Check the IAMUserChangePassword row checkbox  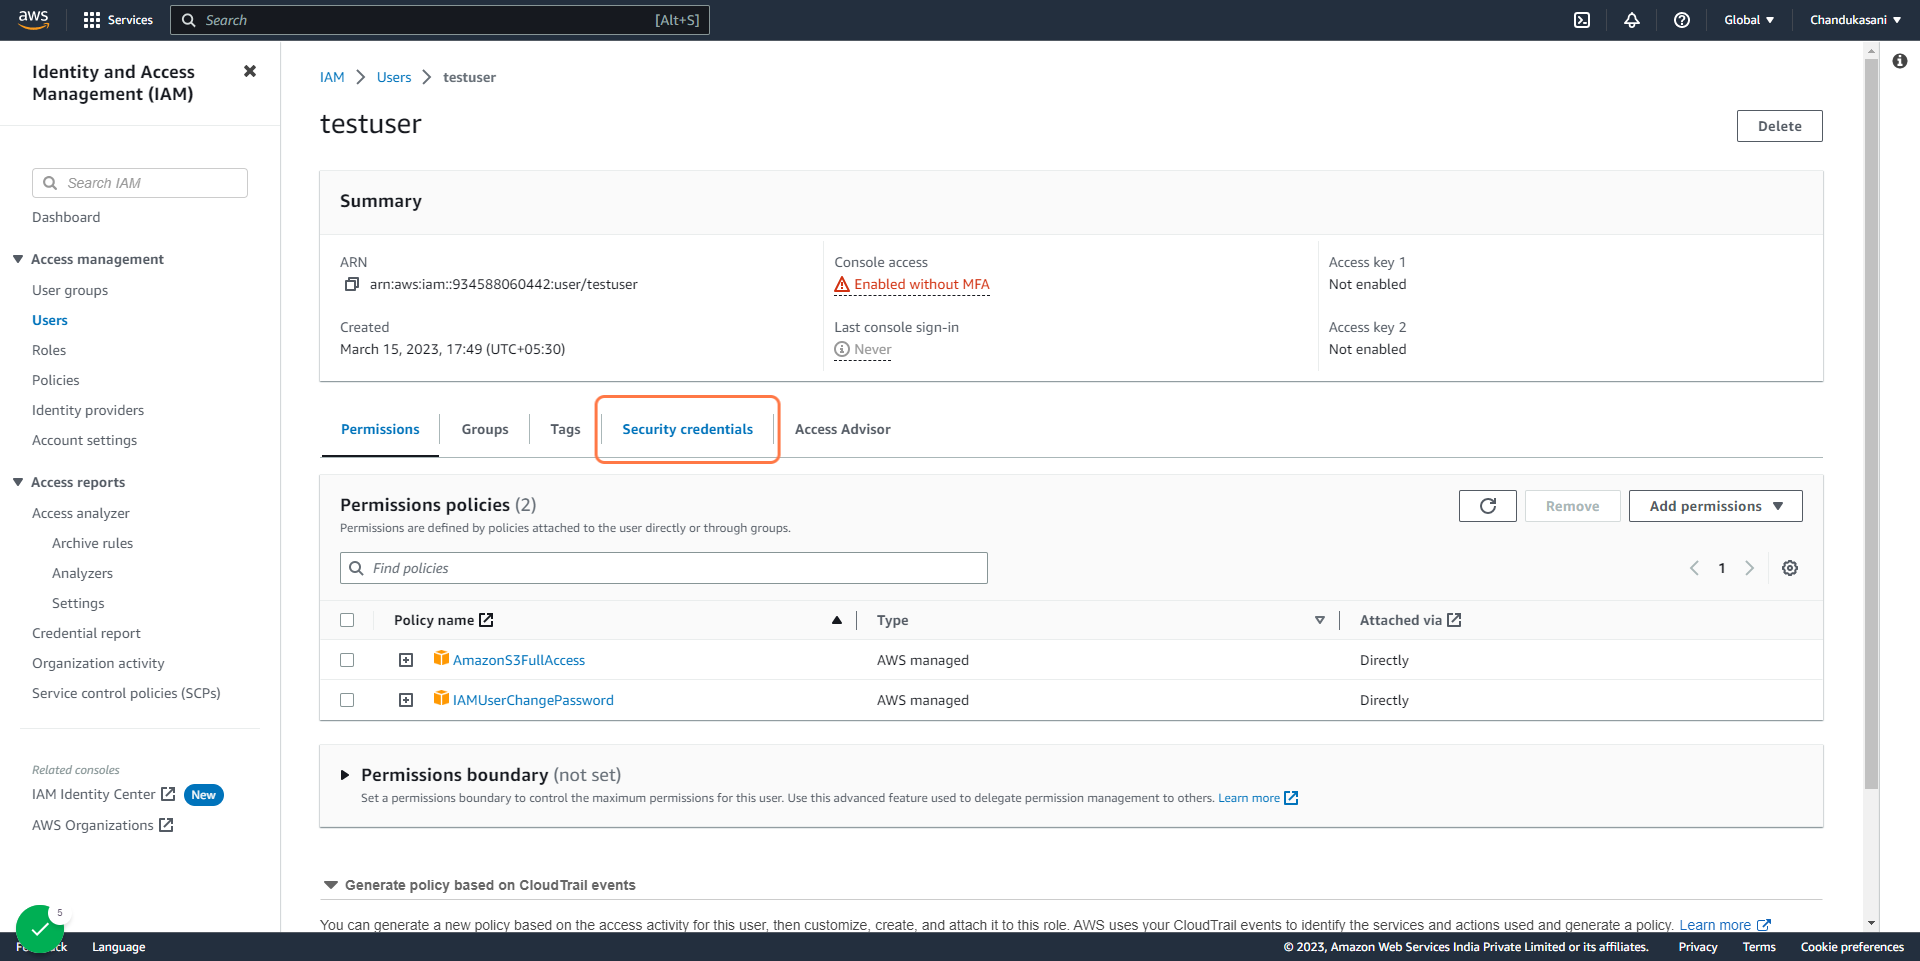(347, 700)
